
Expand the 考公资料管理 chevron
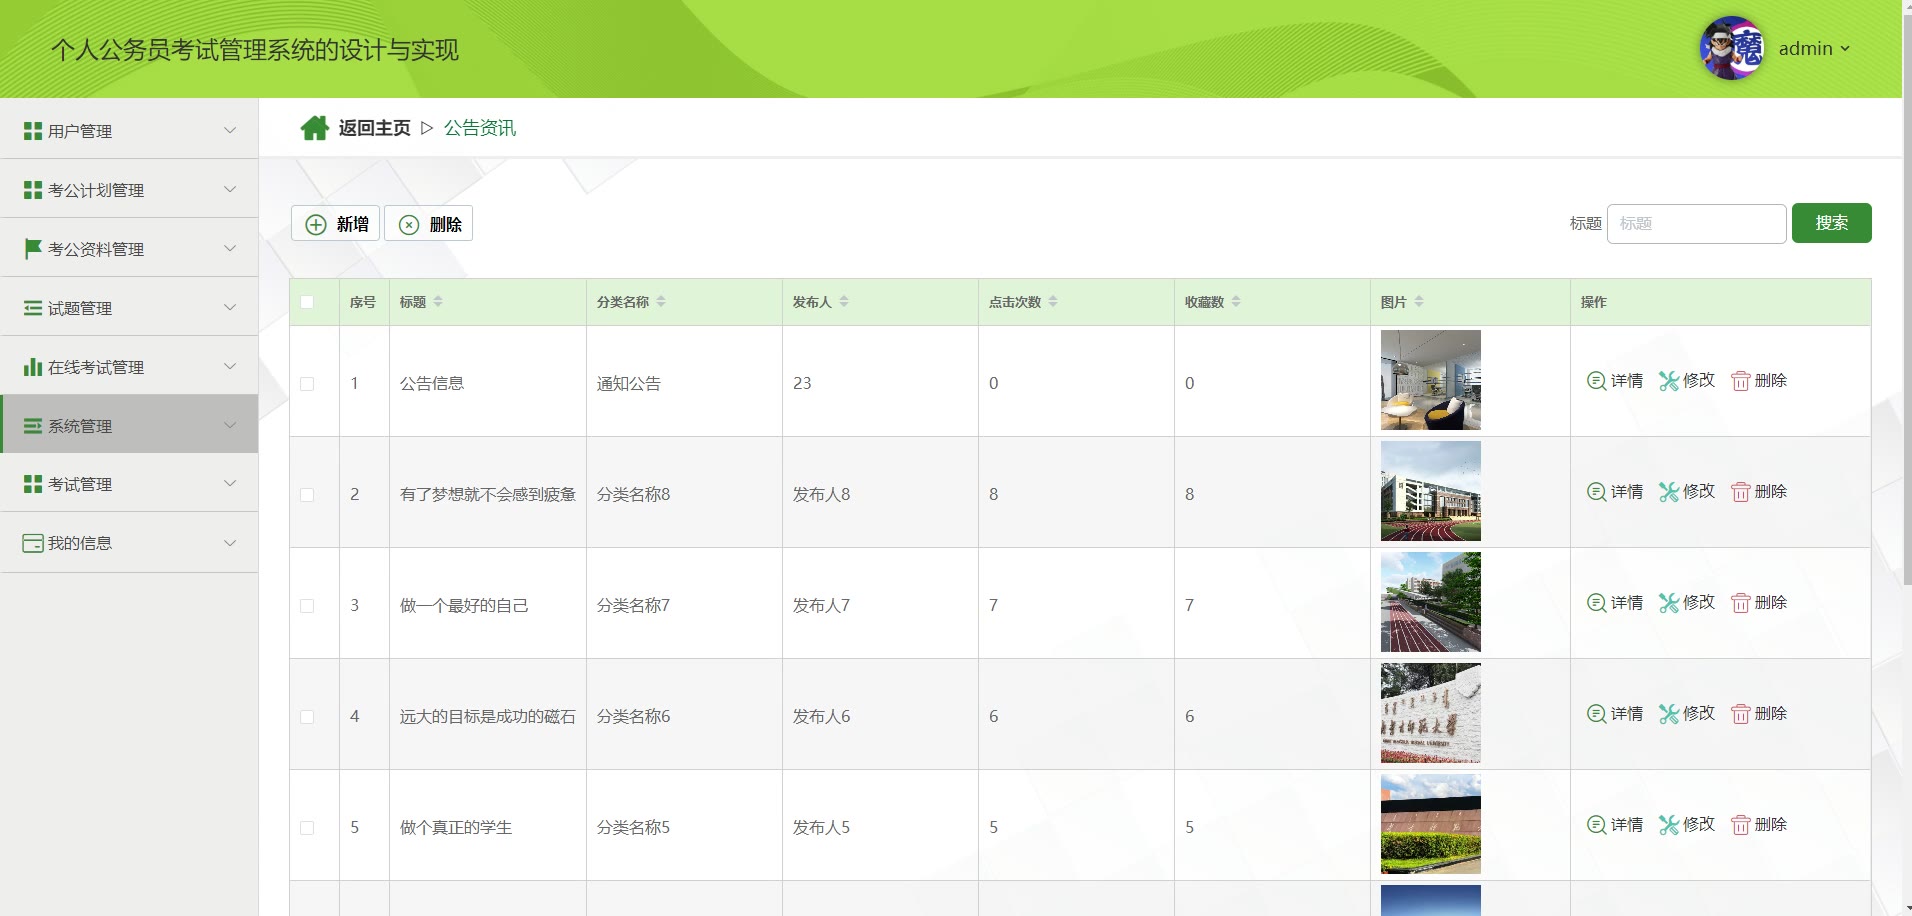[x=230, y=248]
